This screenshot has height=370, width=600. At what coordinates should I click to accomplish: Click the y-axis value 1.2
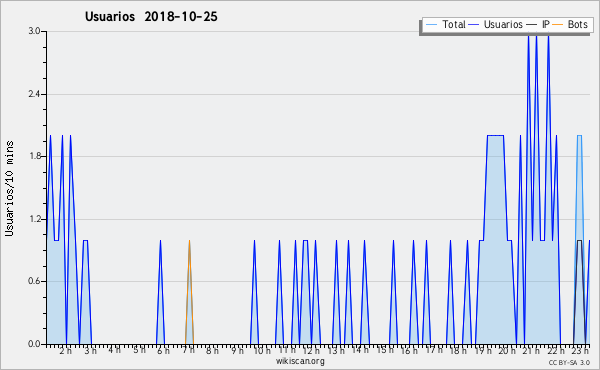coord(34,219)
